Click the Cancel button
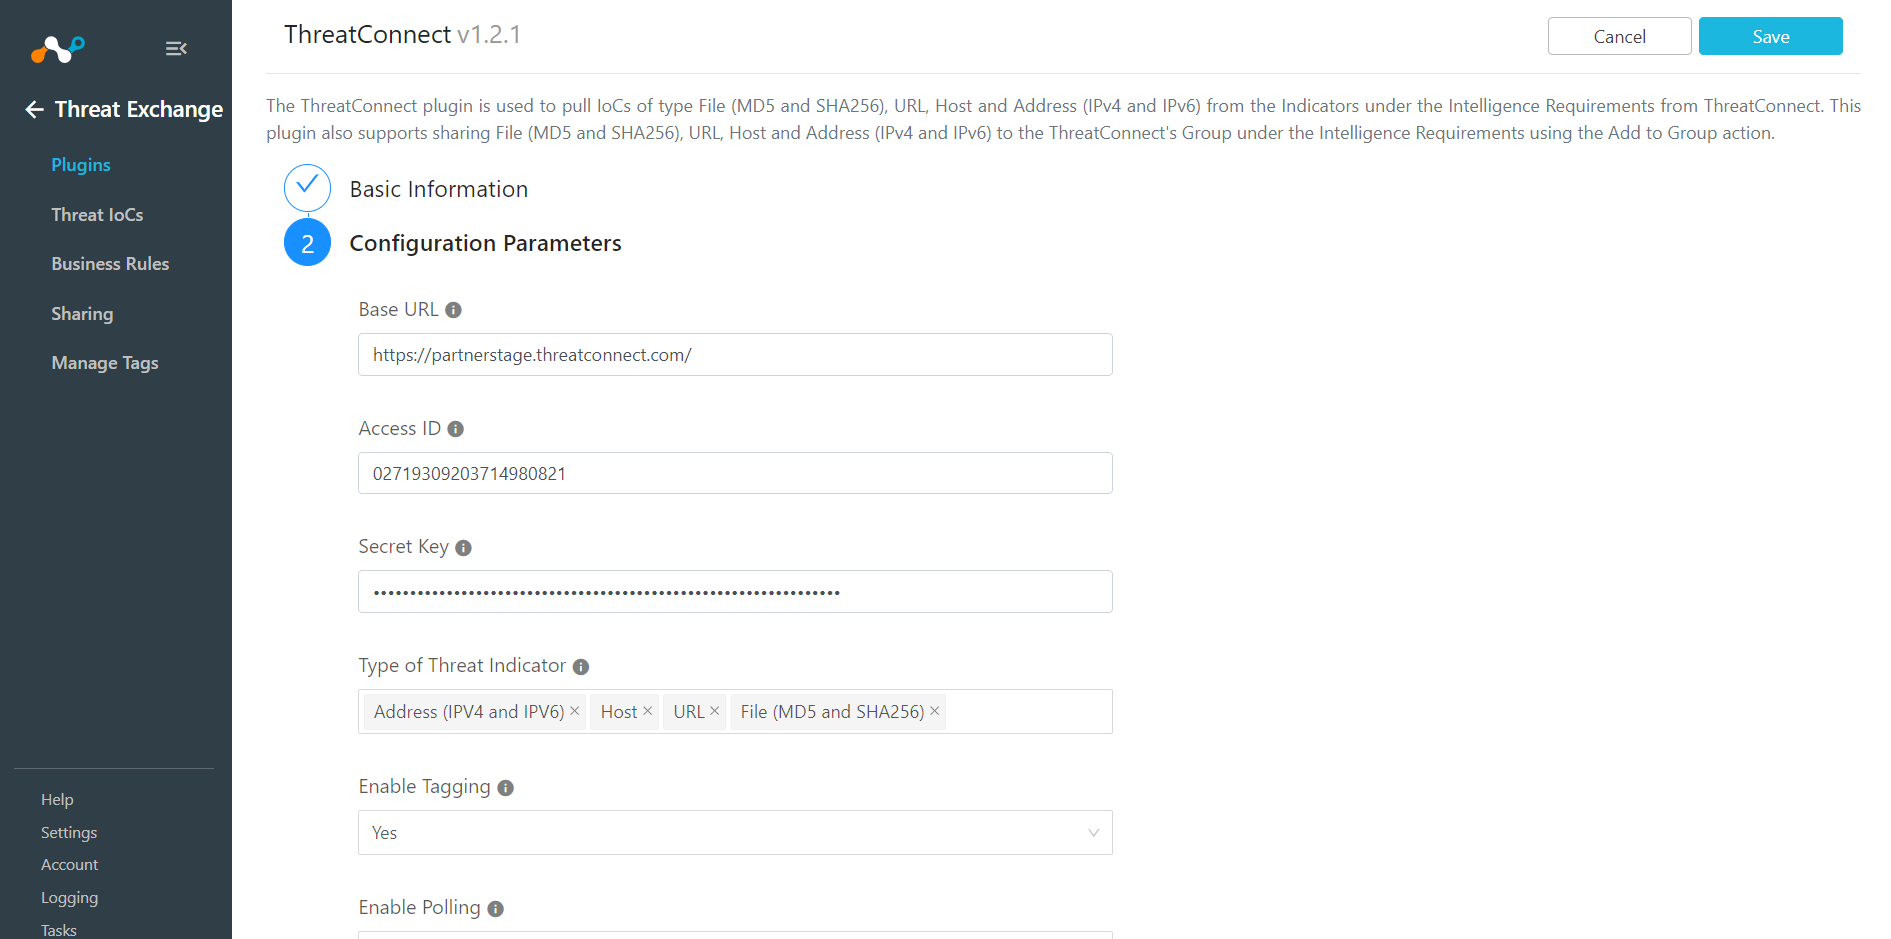The width and height of the screenshot is (1891, 939). (x=1619, y=36)
